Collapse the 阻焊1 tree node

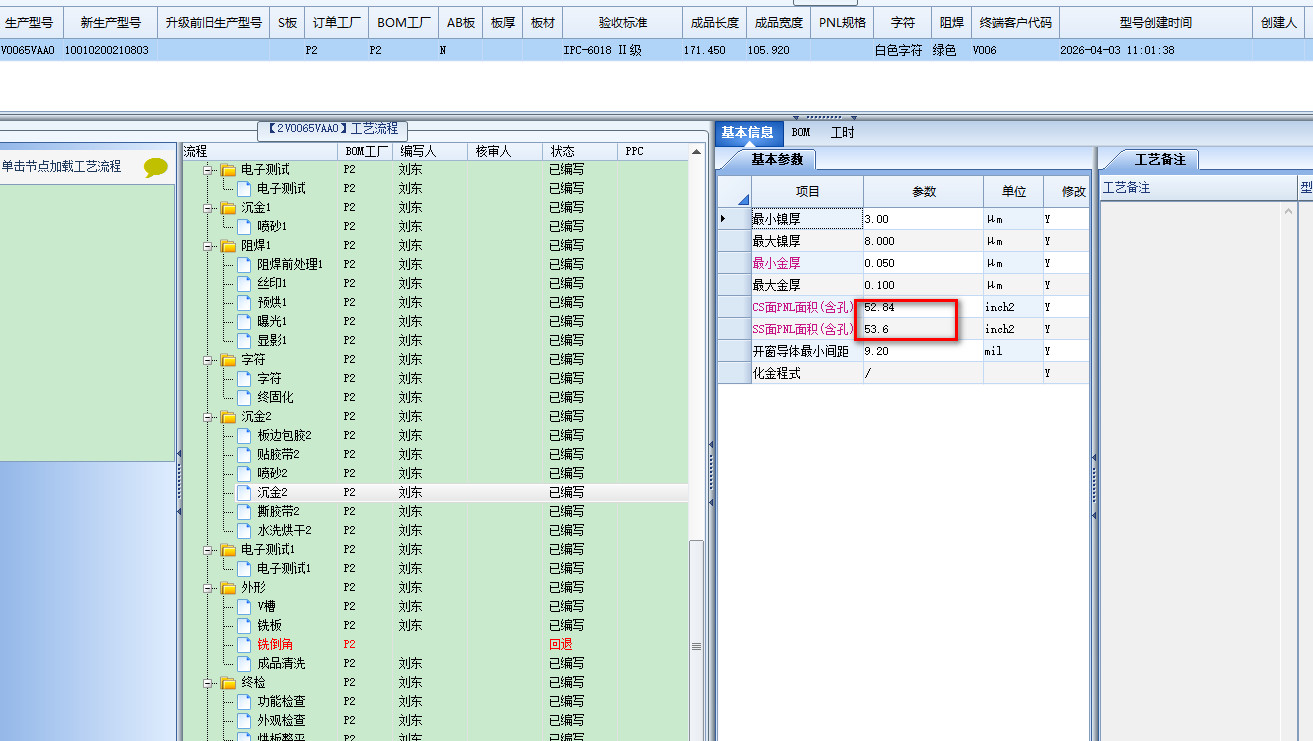tap(209, 246)
